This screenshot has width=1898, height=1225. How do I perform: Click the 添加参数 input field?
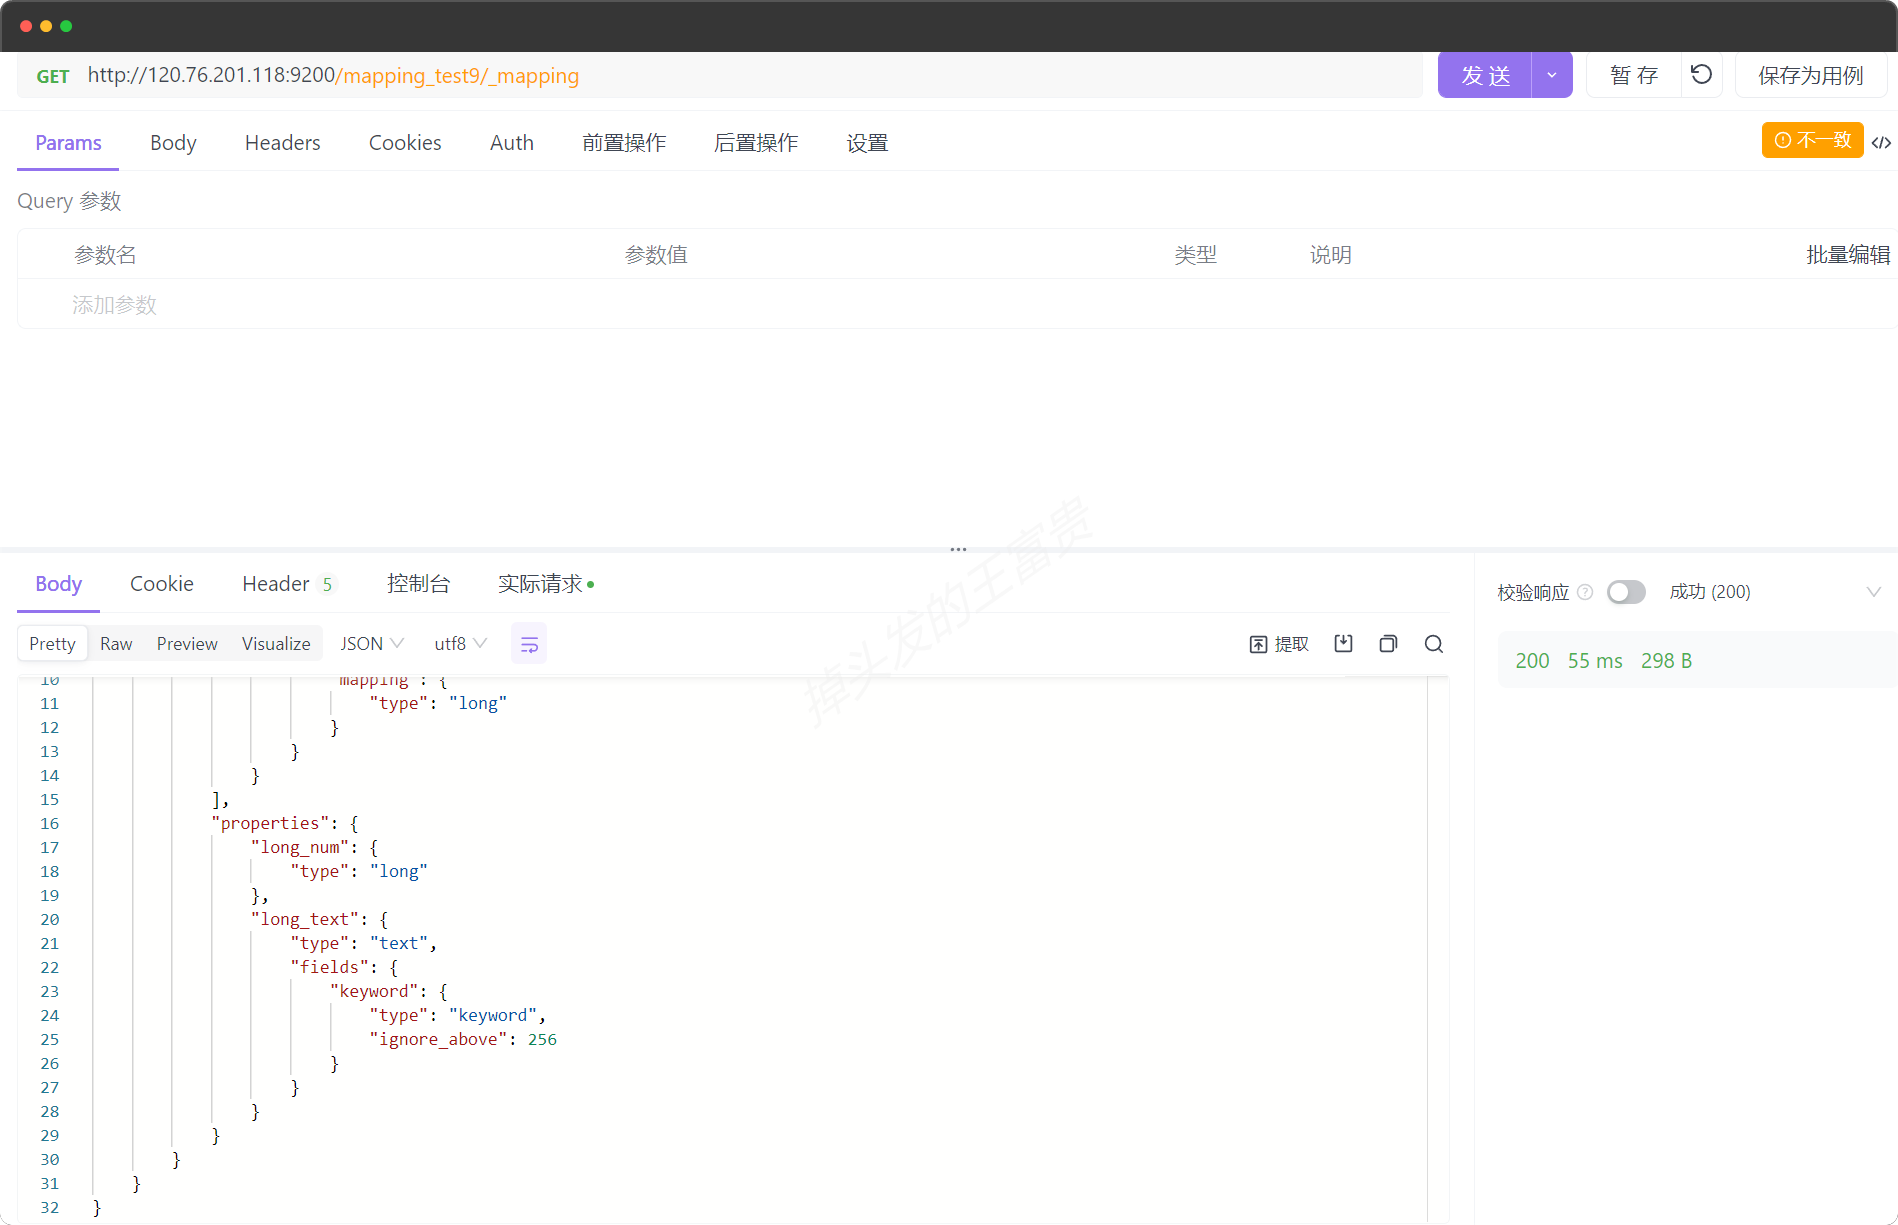115,305
